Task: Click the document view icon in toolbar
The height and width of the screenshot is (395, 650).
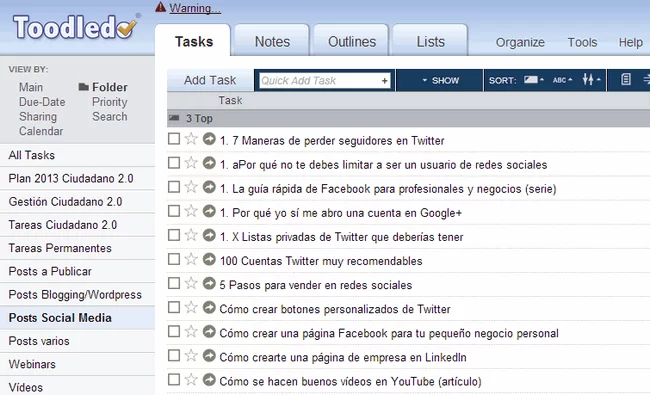Action: coord(626,79)
